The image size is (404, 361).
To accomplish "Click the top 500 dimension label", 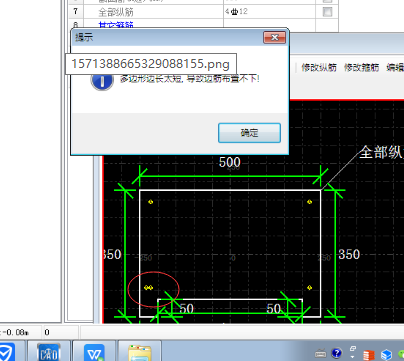I will point(230,162).
